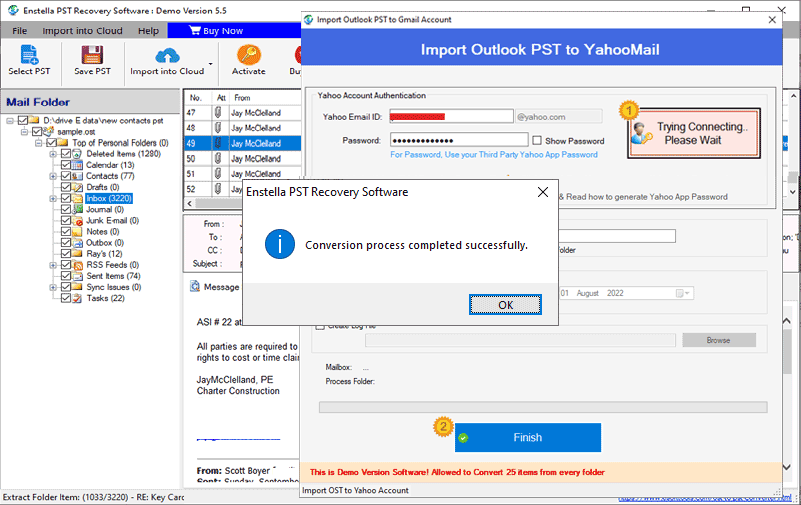Expand the Deleted Items tree node
Screen dimensions: 801x505
tap(53, 154)
